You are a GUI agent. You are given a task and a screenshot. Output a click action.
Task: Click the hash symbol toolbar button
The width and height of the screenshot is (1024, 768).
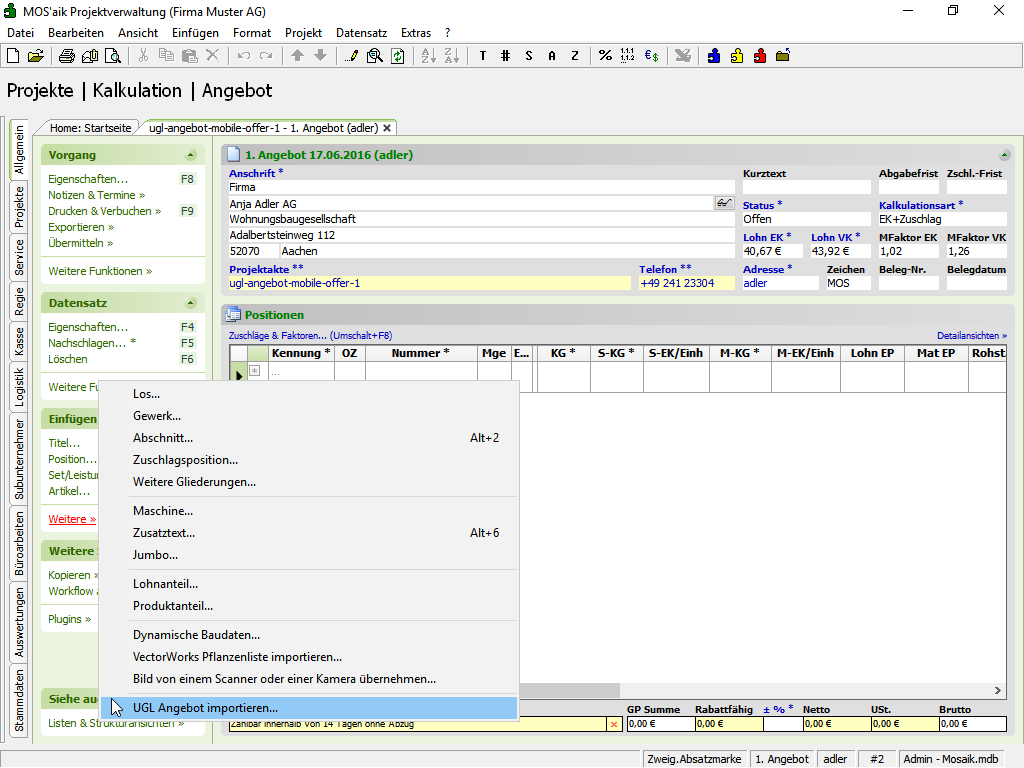(x=505, y=56)
